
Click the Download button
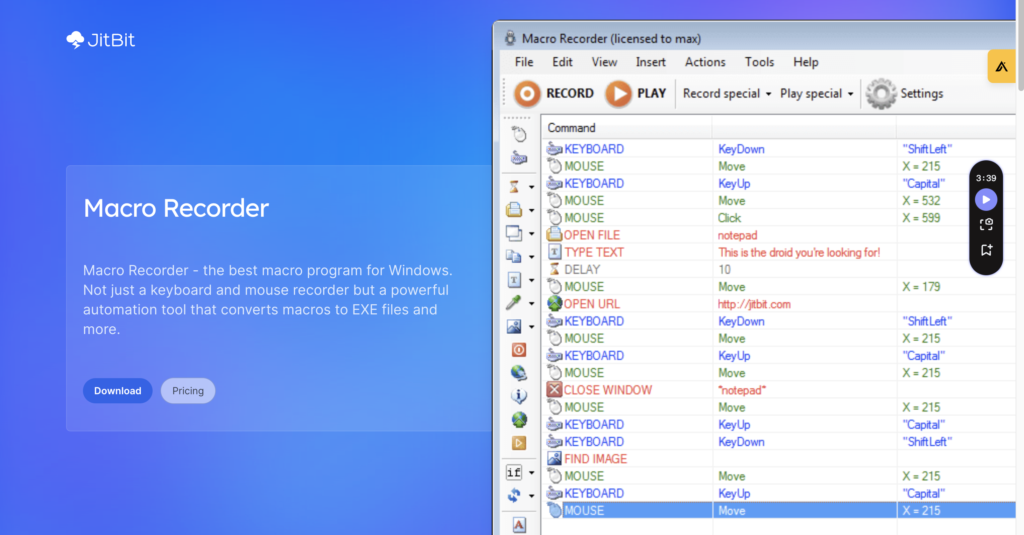point(118,391)
